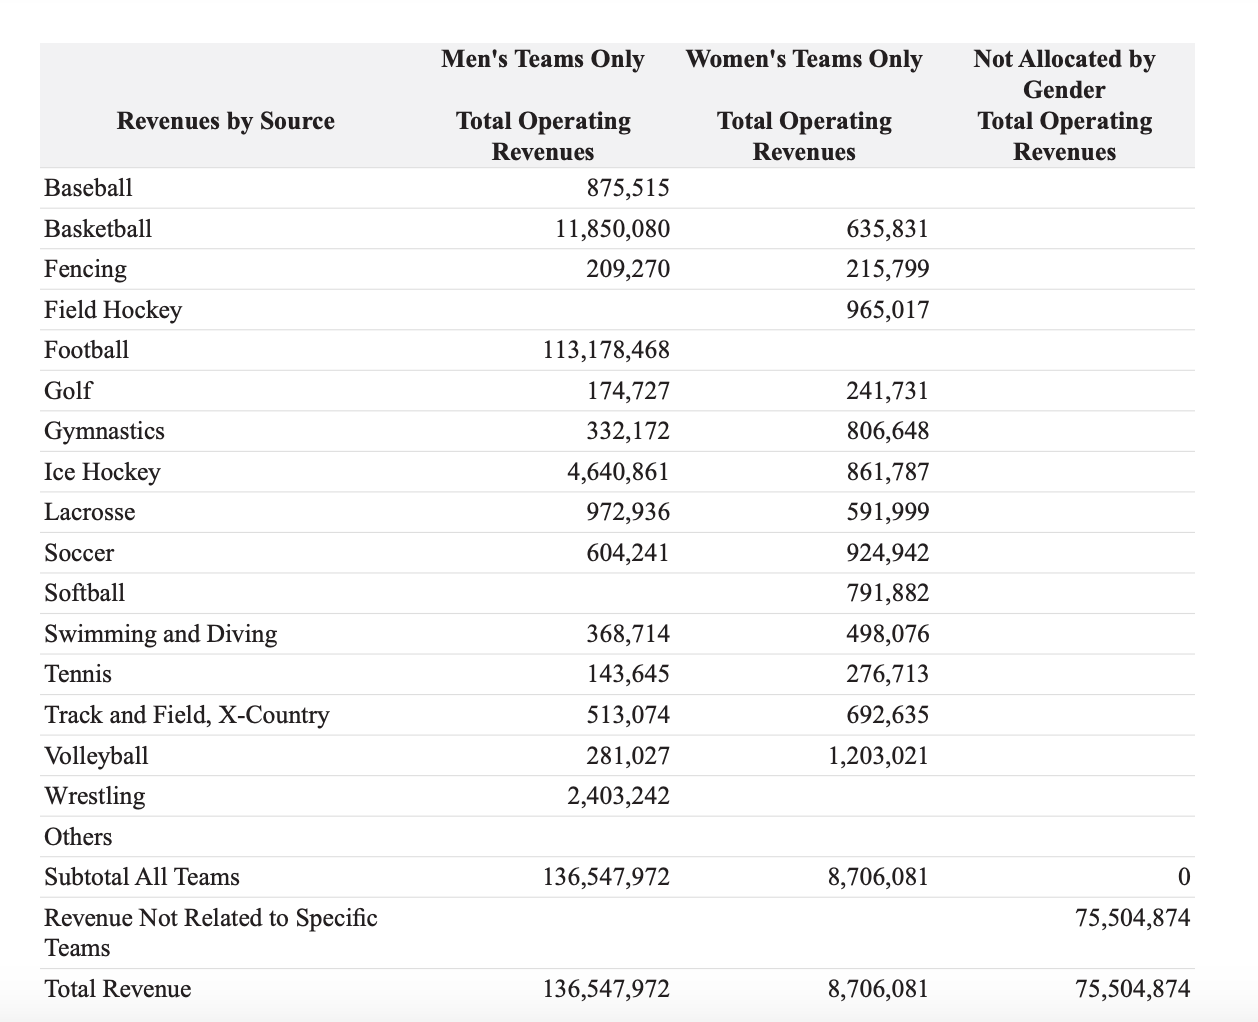Select men's Lacrosse value 972,936
This screenshot has height=1022, width=1258.
point(627,512)
